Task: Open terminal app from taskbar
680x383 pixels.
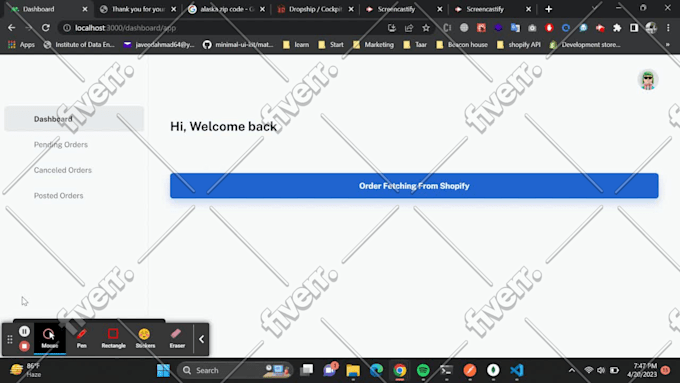Action: (447, 370)
